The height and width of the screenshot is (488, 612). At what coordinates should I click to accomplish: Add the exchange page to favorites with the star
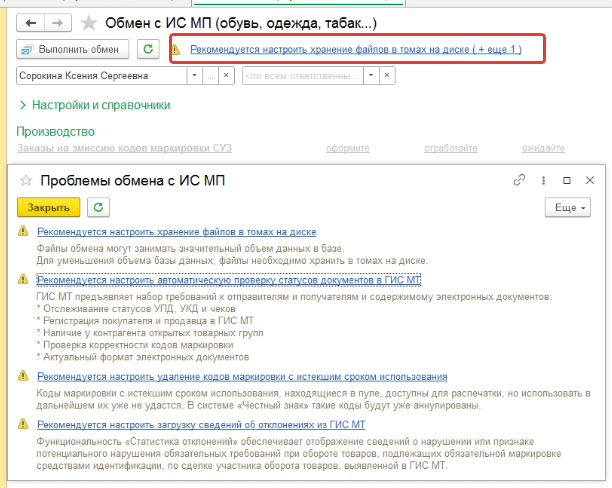[x=88, y=22]
